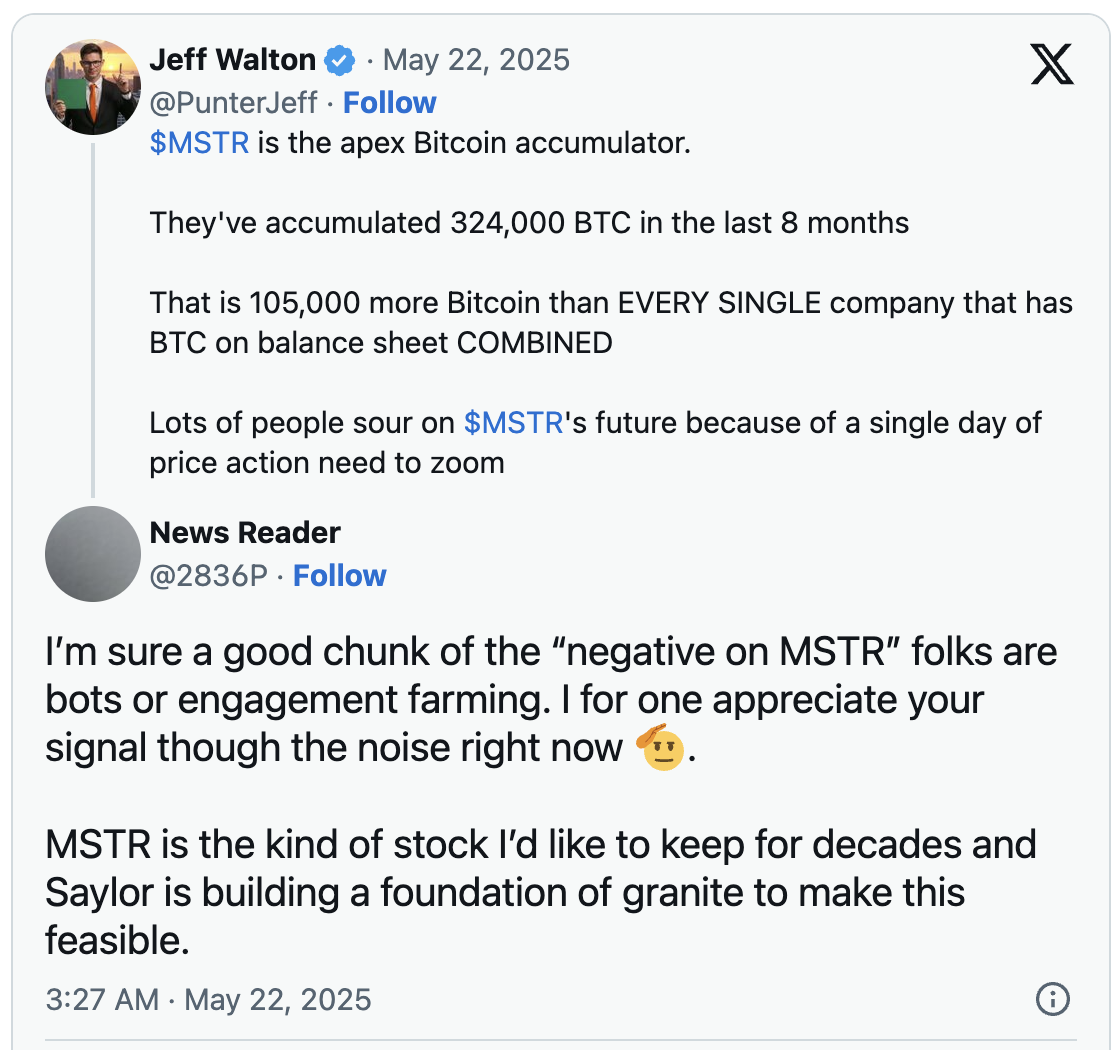This screenshot has height=1050, width=1114.
Task: Open the News Reader display name
Action: (245, 533)
